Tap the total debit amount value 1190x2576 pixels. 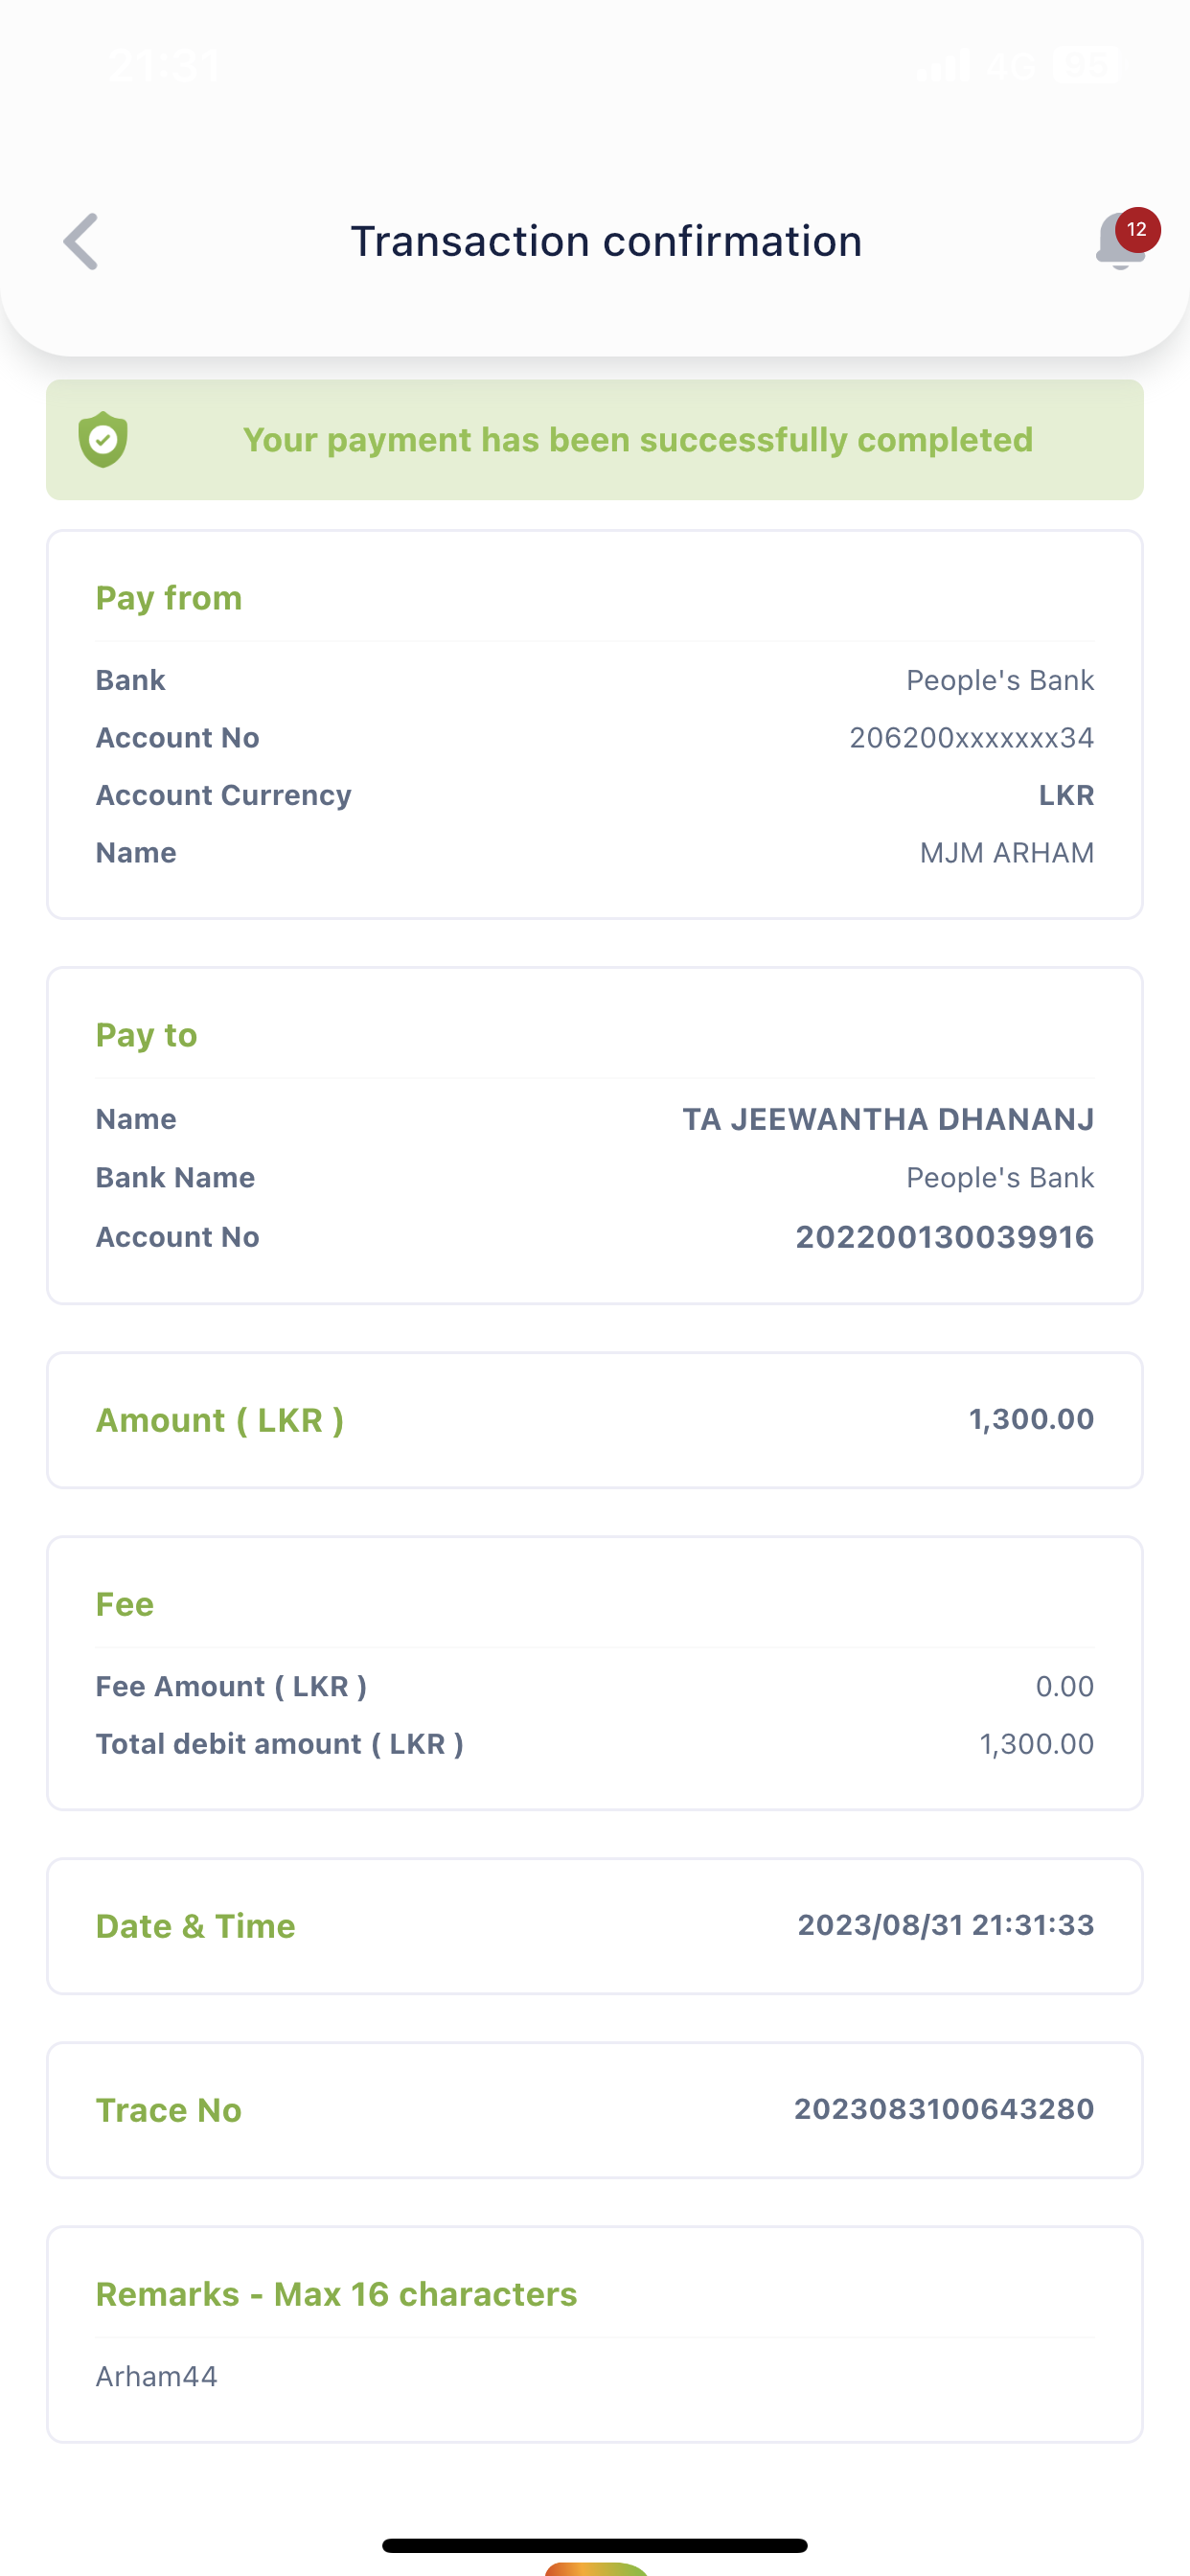(x=1036, y=1744)
